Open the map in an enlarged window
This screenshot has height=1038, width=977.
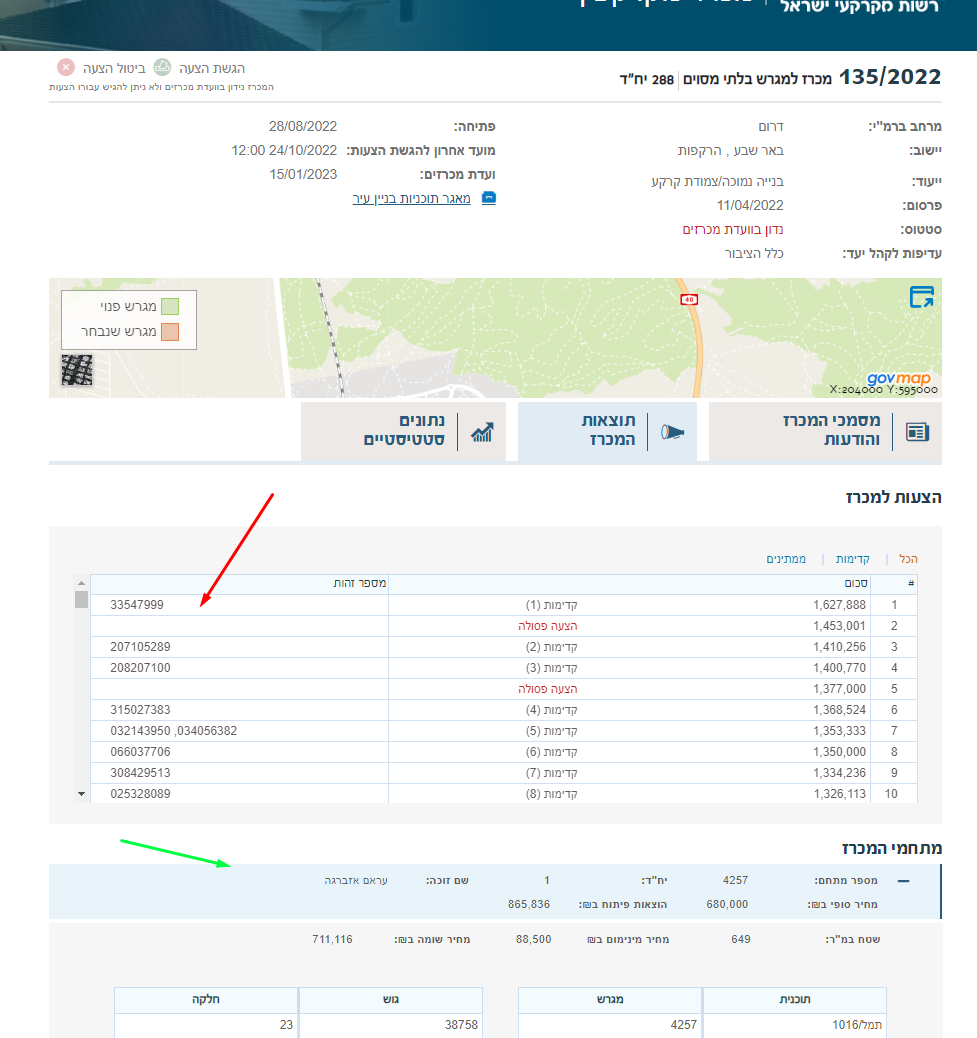click(x=920, y=297)
